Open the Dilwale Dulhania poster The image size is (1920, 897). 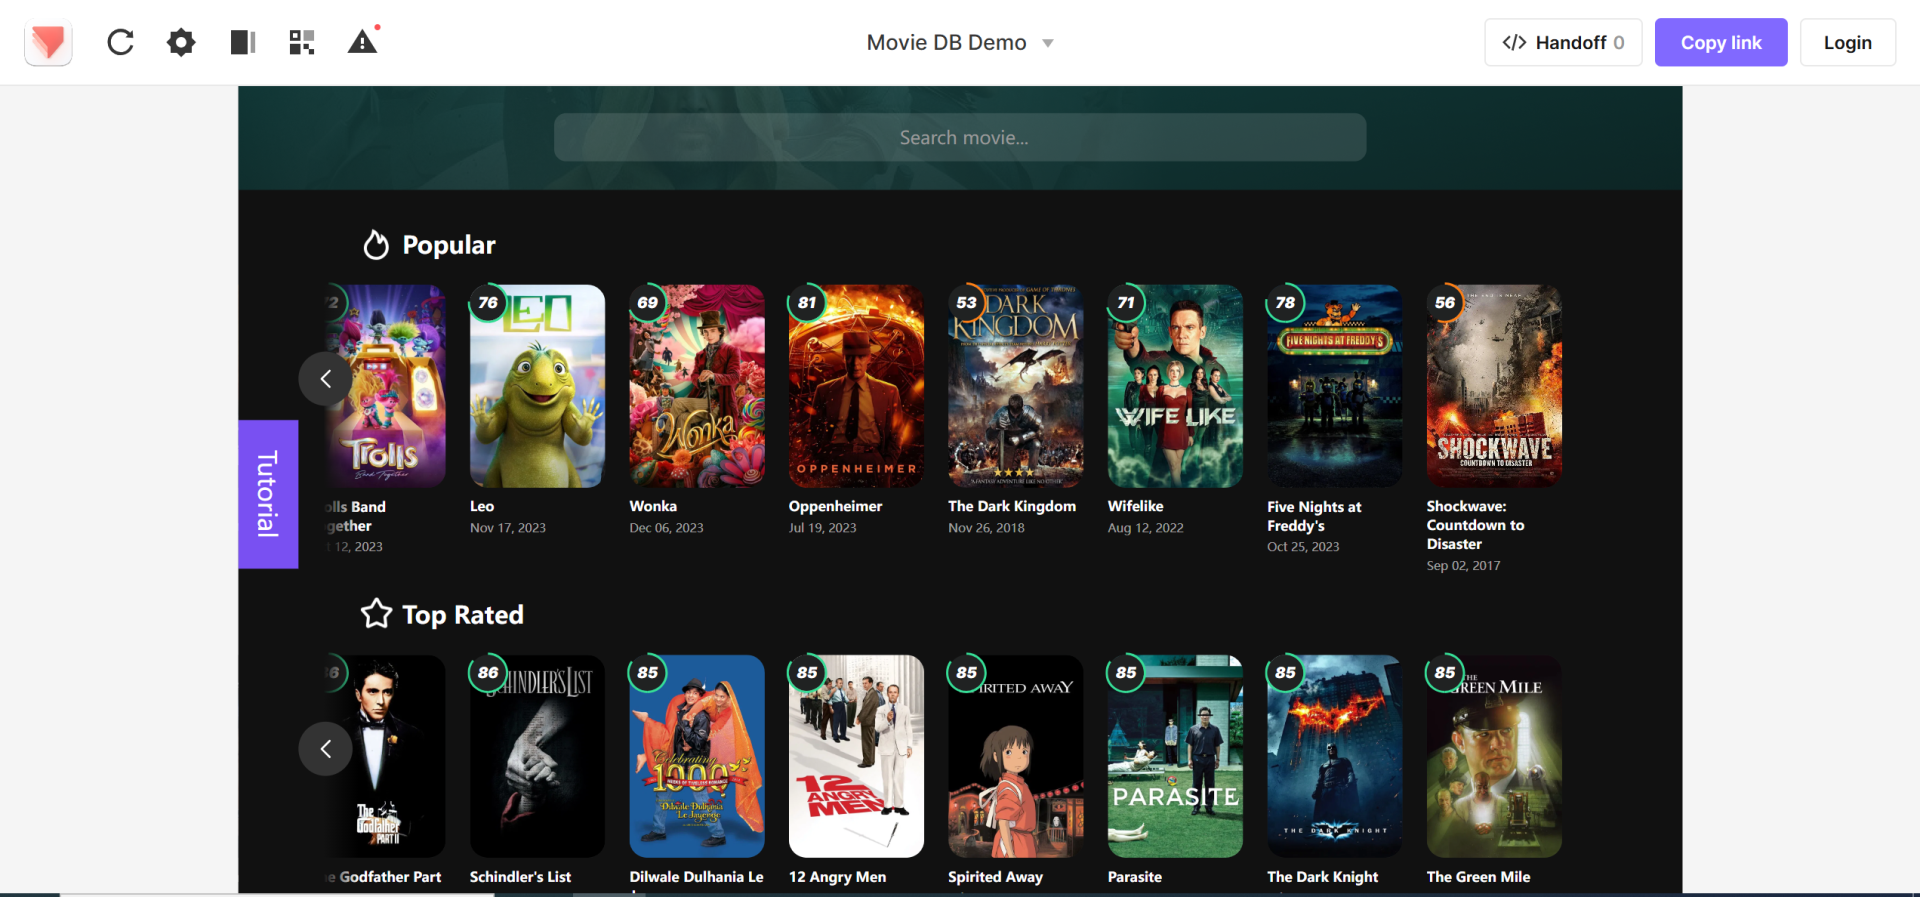tap(697, 756)
